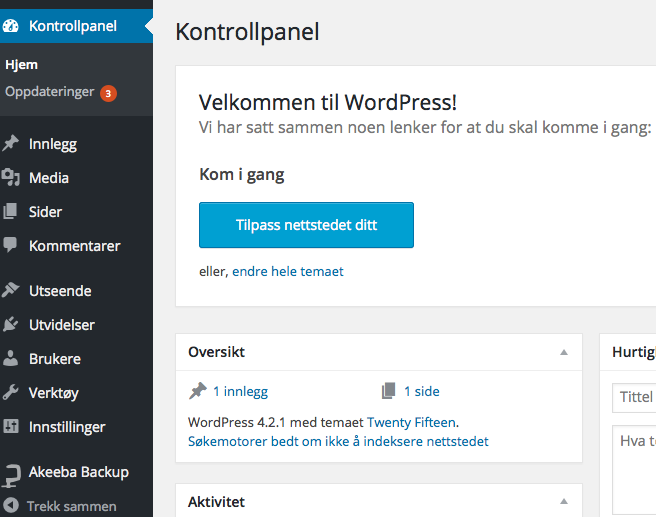Click the Kommentarer speech bubble icon

tap(10, 245)
